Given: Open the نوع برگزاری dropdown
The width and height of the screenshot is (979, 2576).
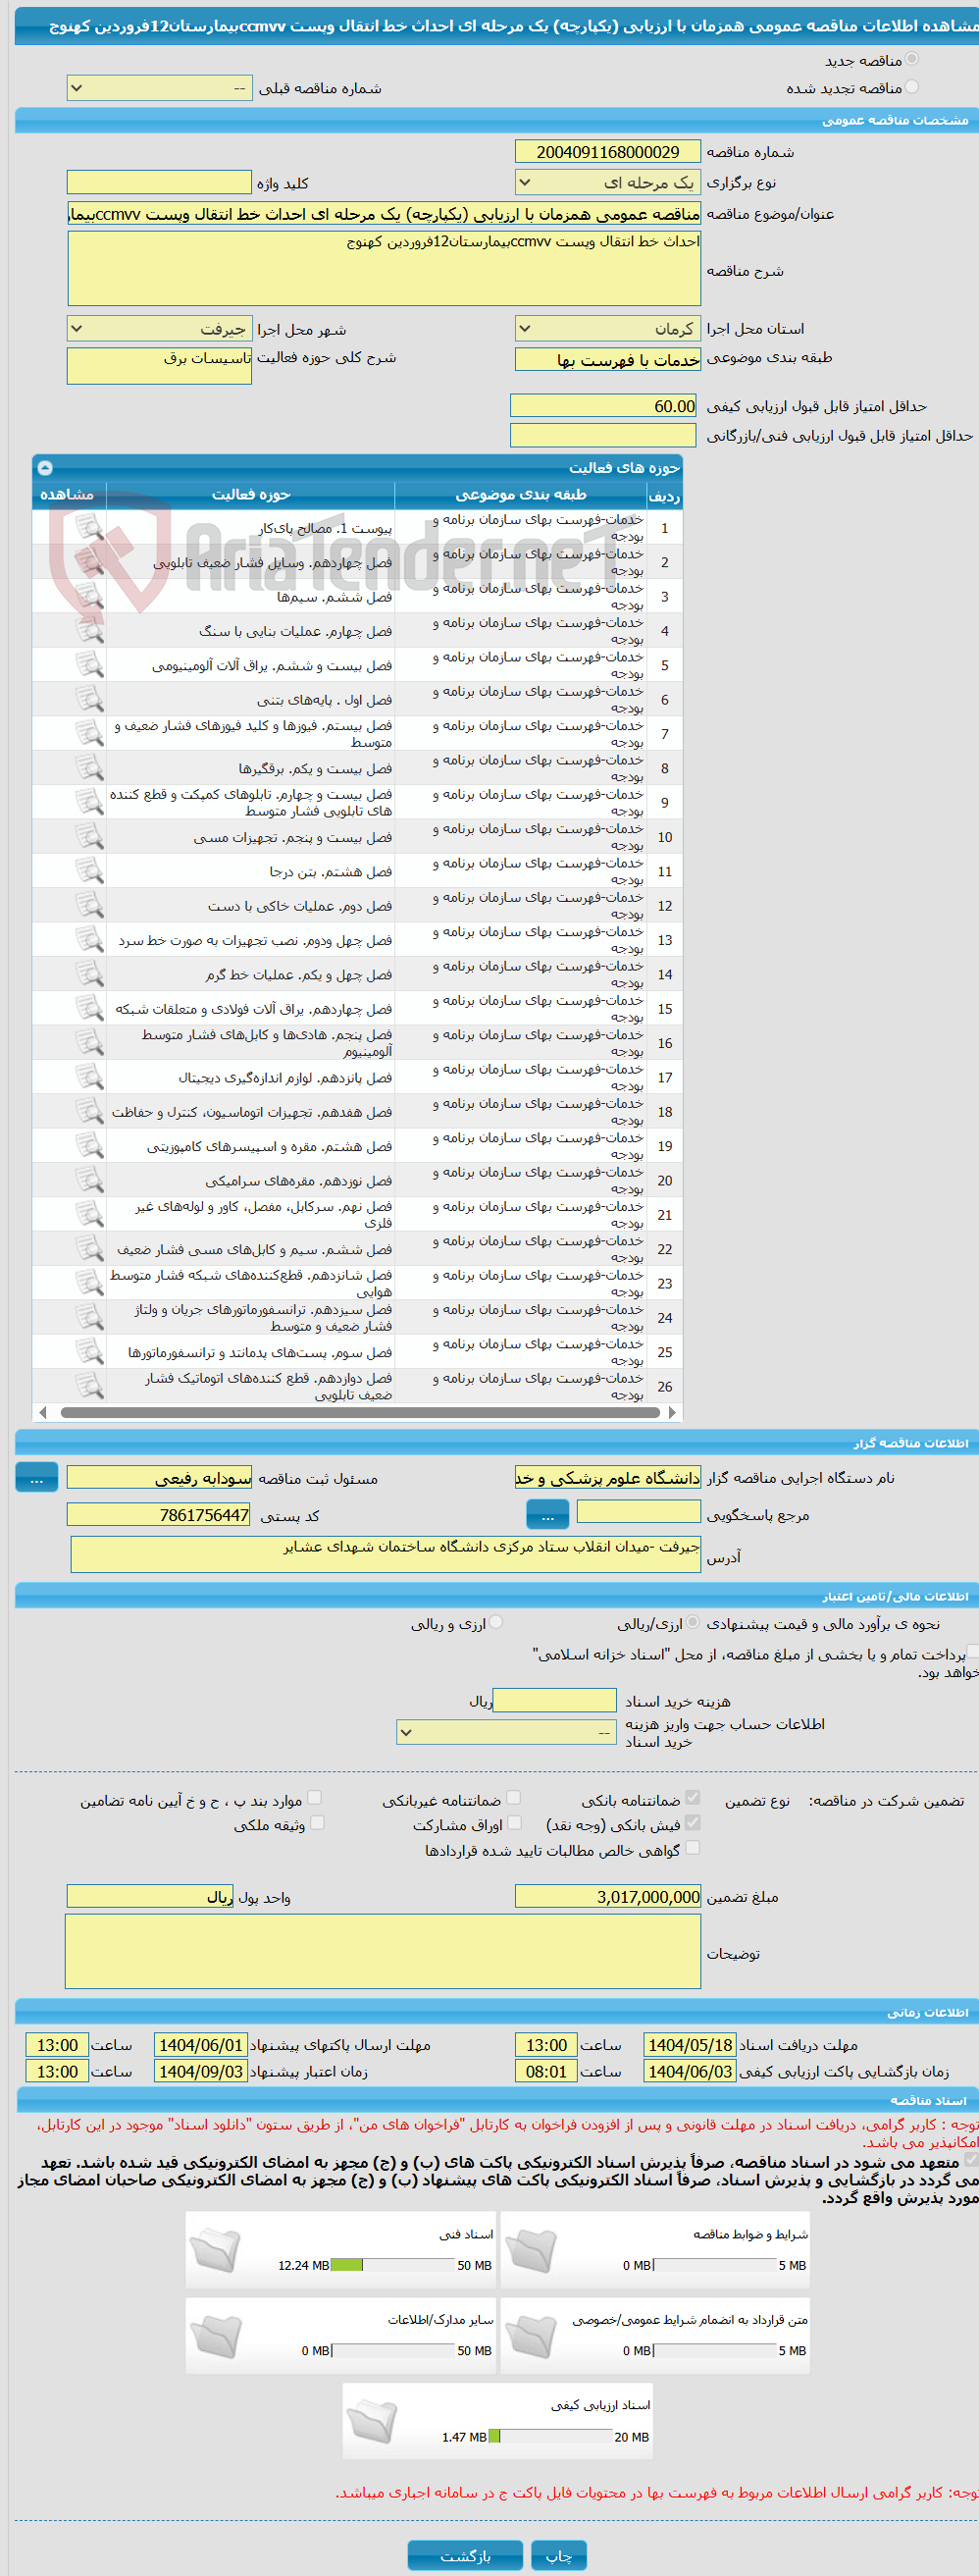Looking at the screenshot, I should click(607, 182).
